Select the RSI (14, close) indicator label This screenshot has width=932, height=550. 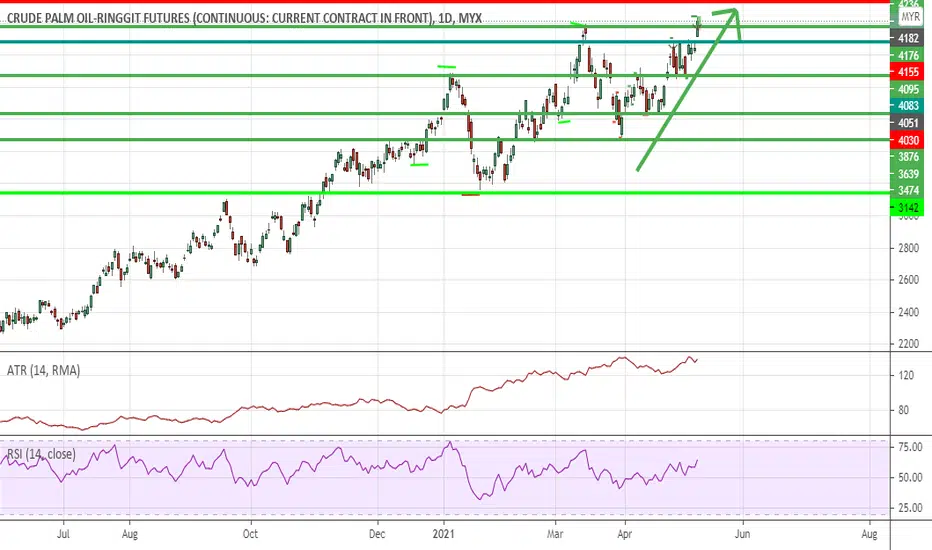pyautogui.click(x=41, y=454)
